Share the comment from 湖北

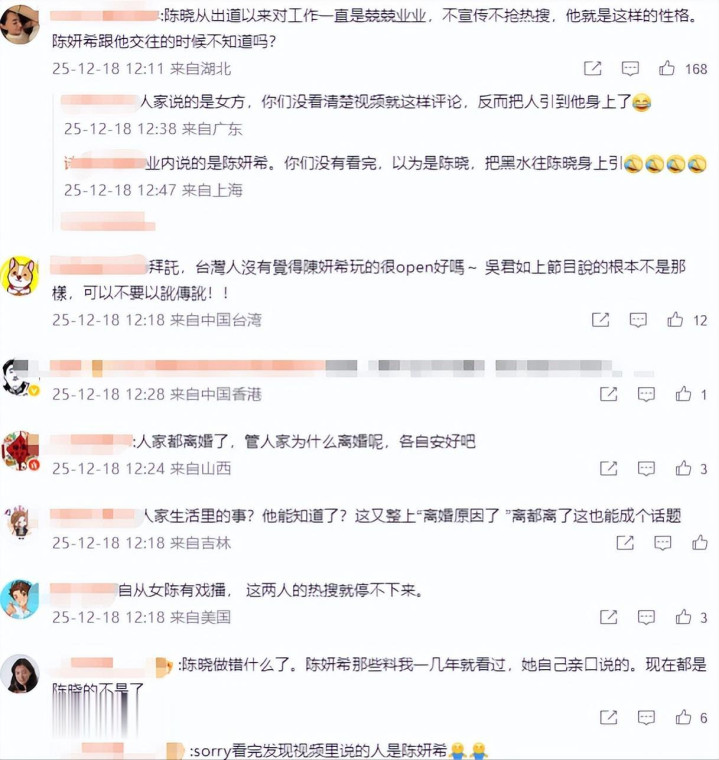[592, 68]
